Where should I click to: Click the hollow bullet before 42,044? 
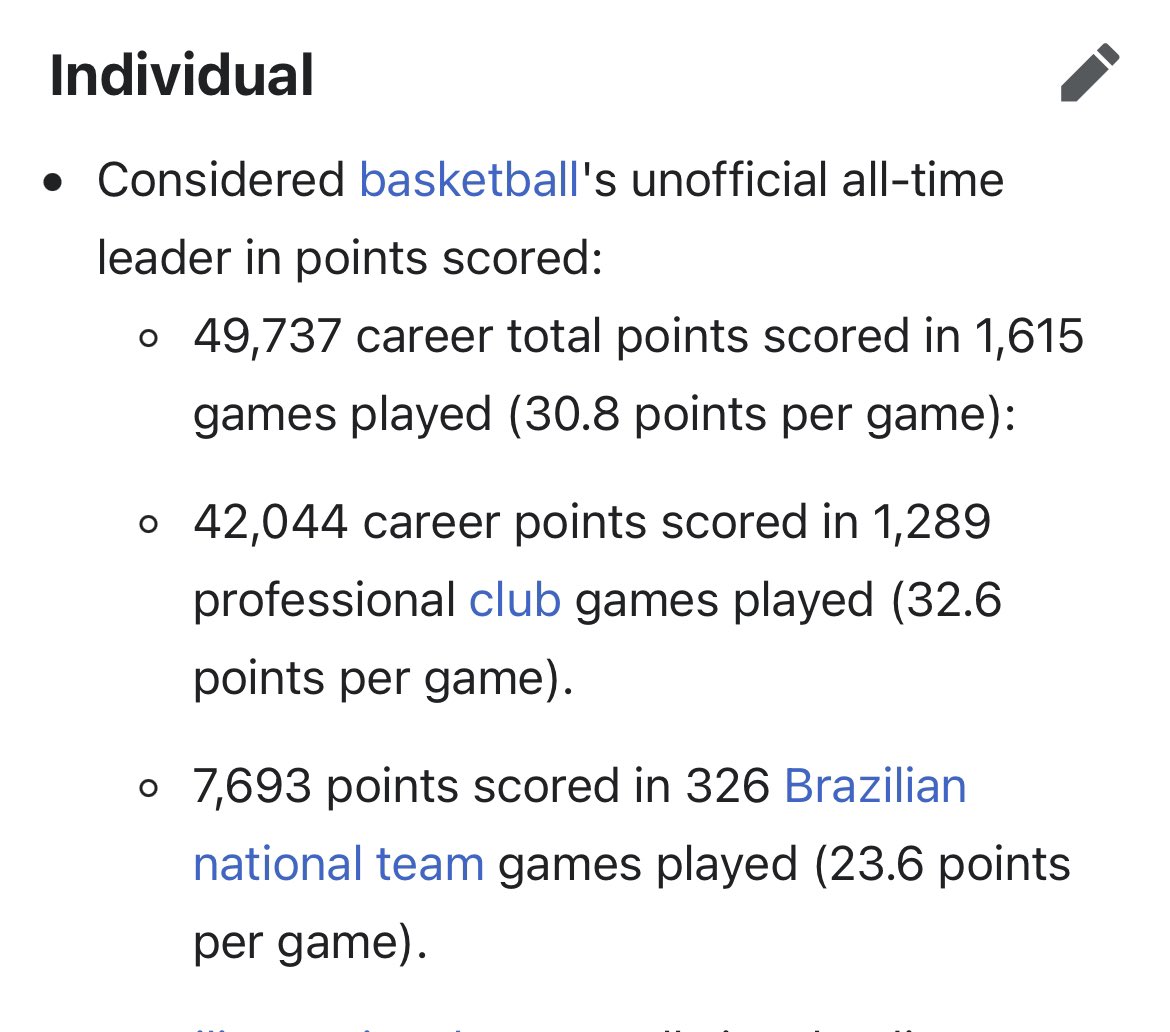click(148, 524)
